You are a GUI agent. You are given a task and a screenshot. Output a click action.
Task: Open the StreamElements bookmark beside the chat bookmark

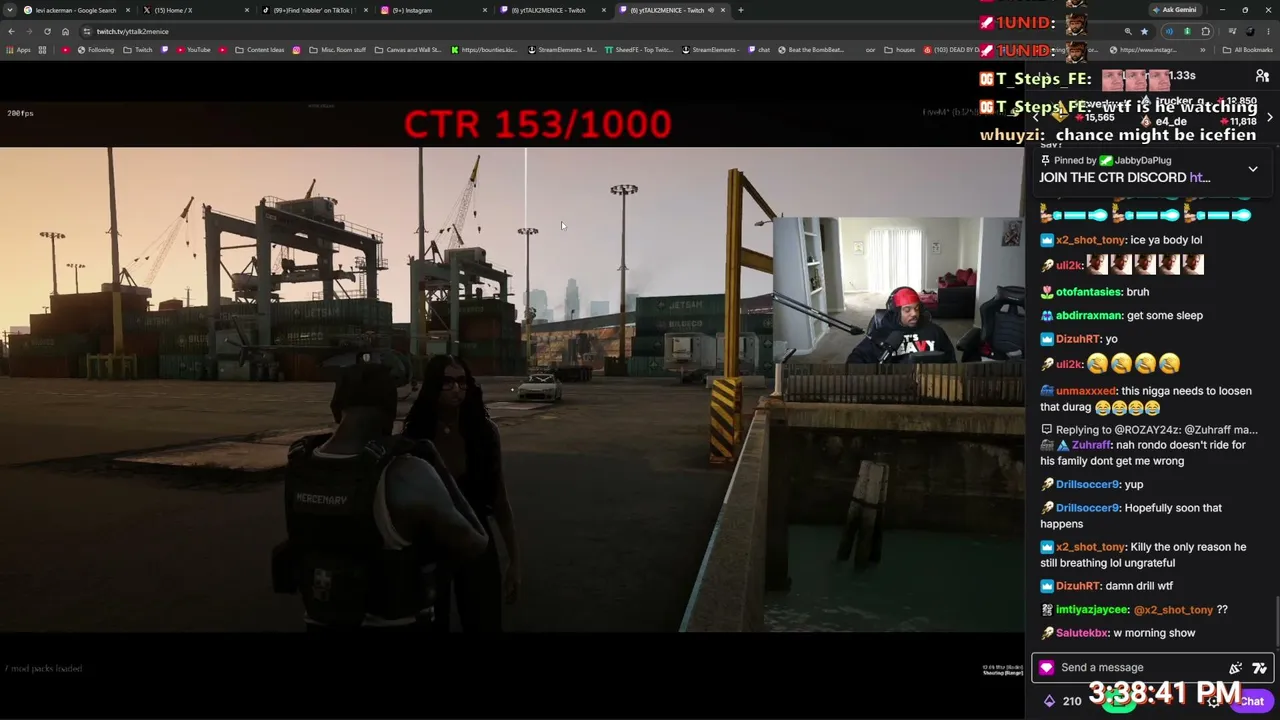pyautogui.click(x=709, y=50)
